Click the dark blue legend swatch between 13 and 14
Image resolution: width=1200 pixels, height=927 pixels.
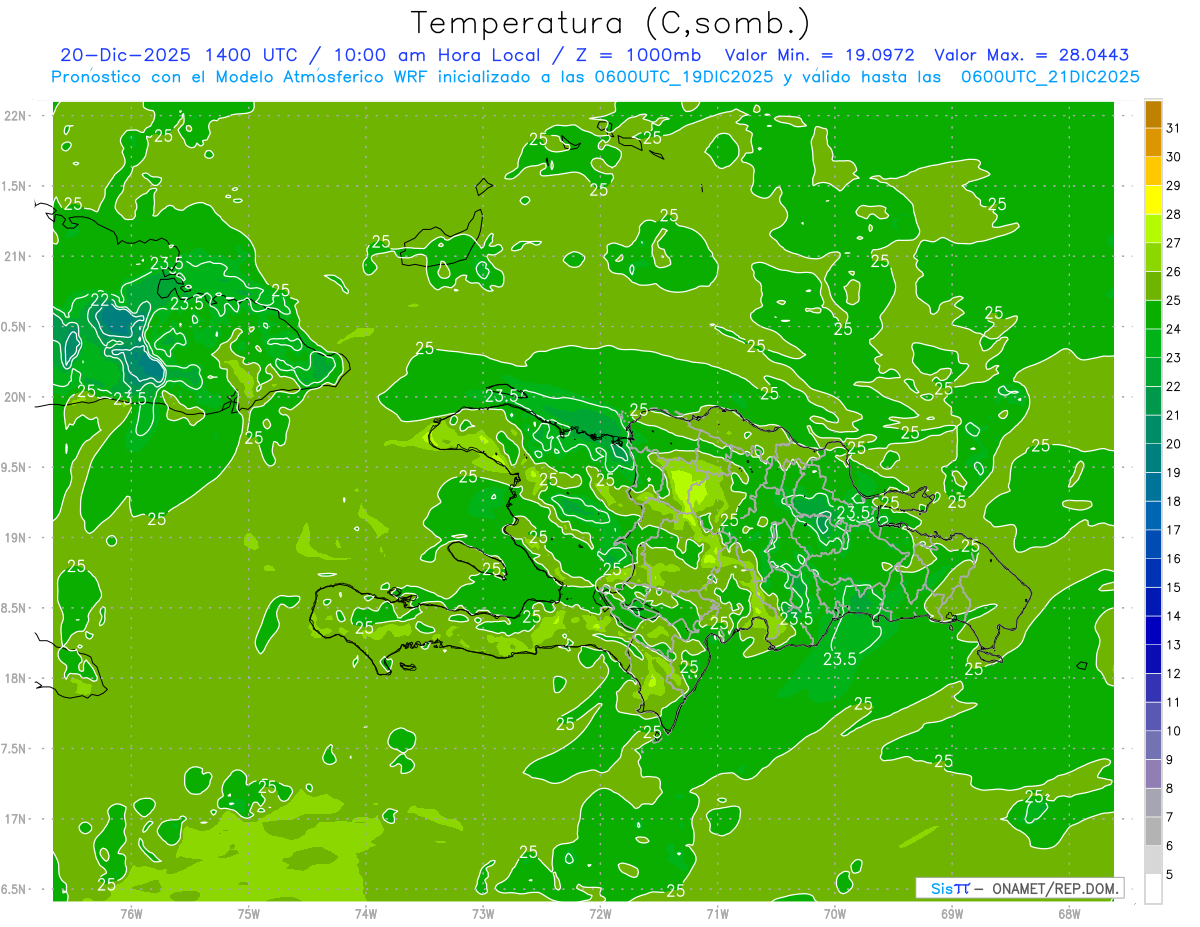click(1153, 631)
